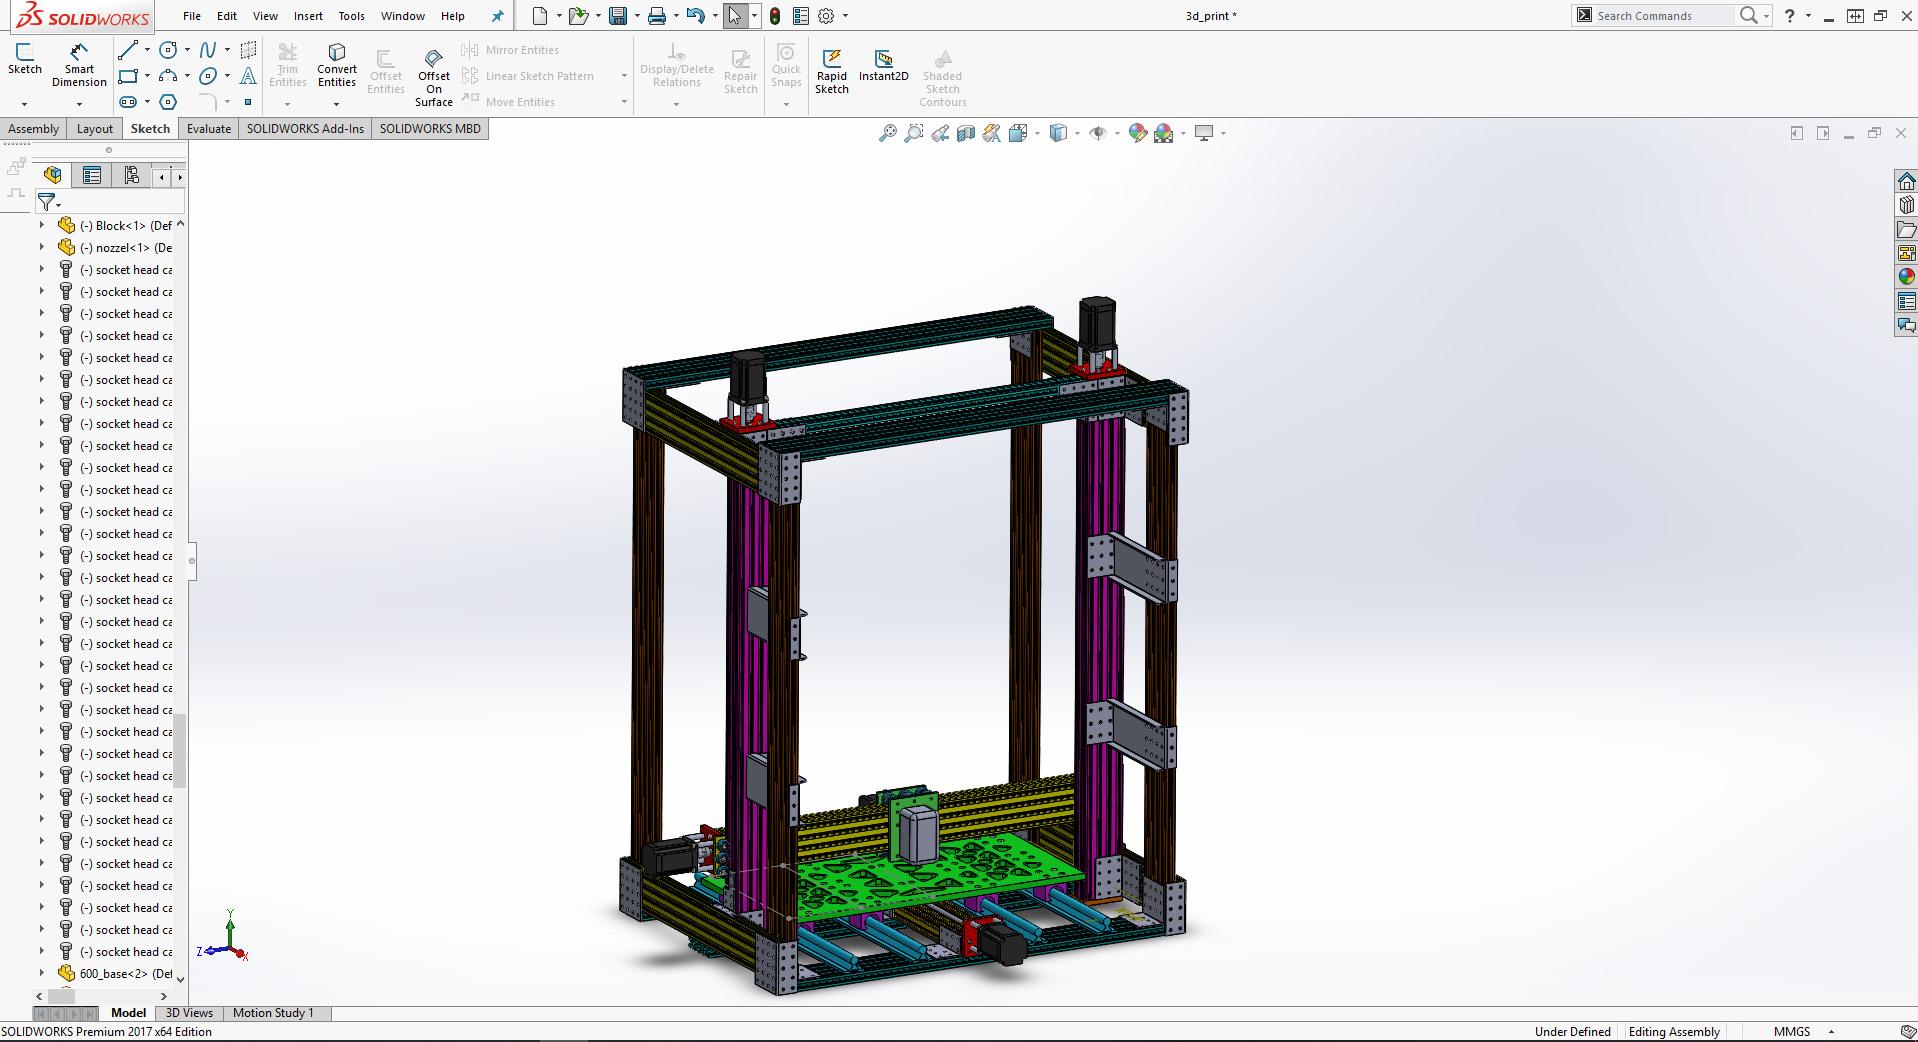The image size is (1918, 1042).
Task: Select the FeatureManager design tree tab
Action: 53,176
